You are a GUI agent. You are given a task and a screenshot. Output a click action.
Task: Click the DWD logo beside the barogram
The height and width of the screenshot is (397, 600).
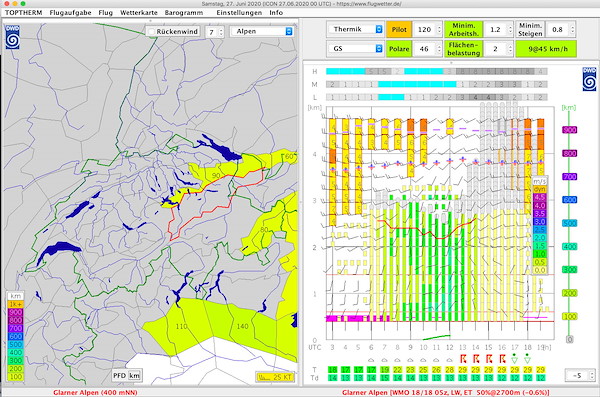point(589,79)
